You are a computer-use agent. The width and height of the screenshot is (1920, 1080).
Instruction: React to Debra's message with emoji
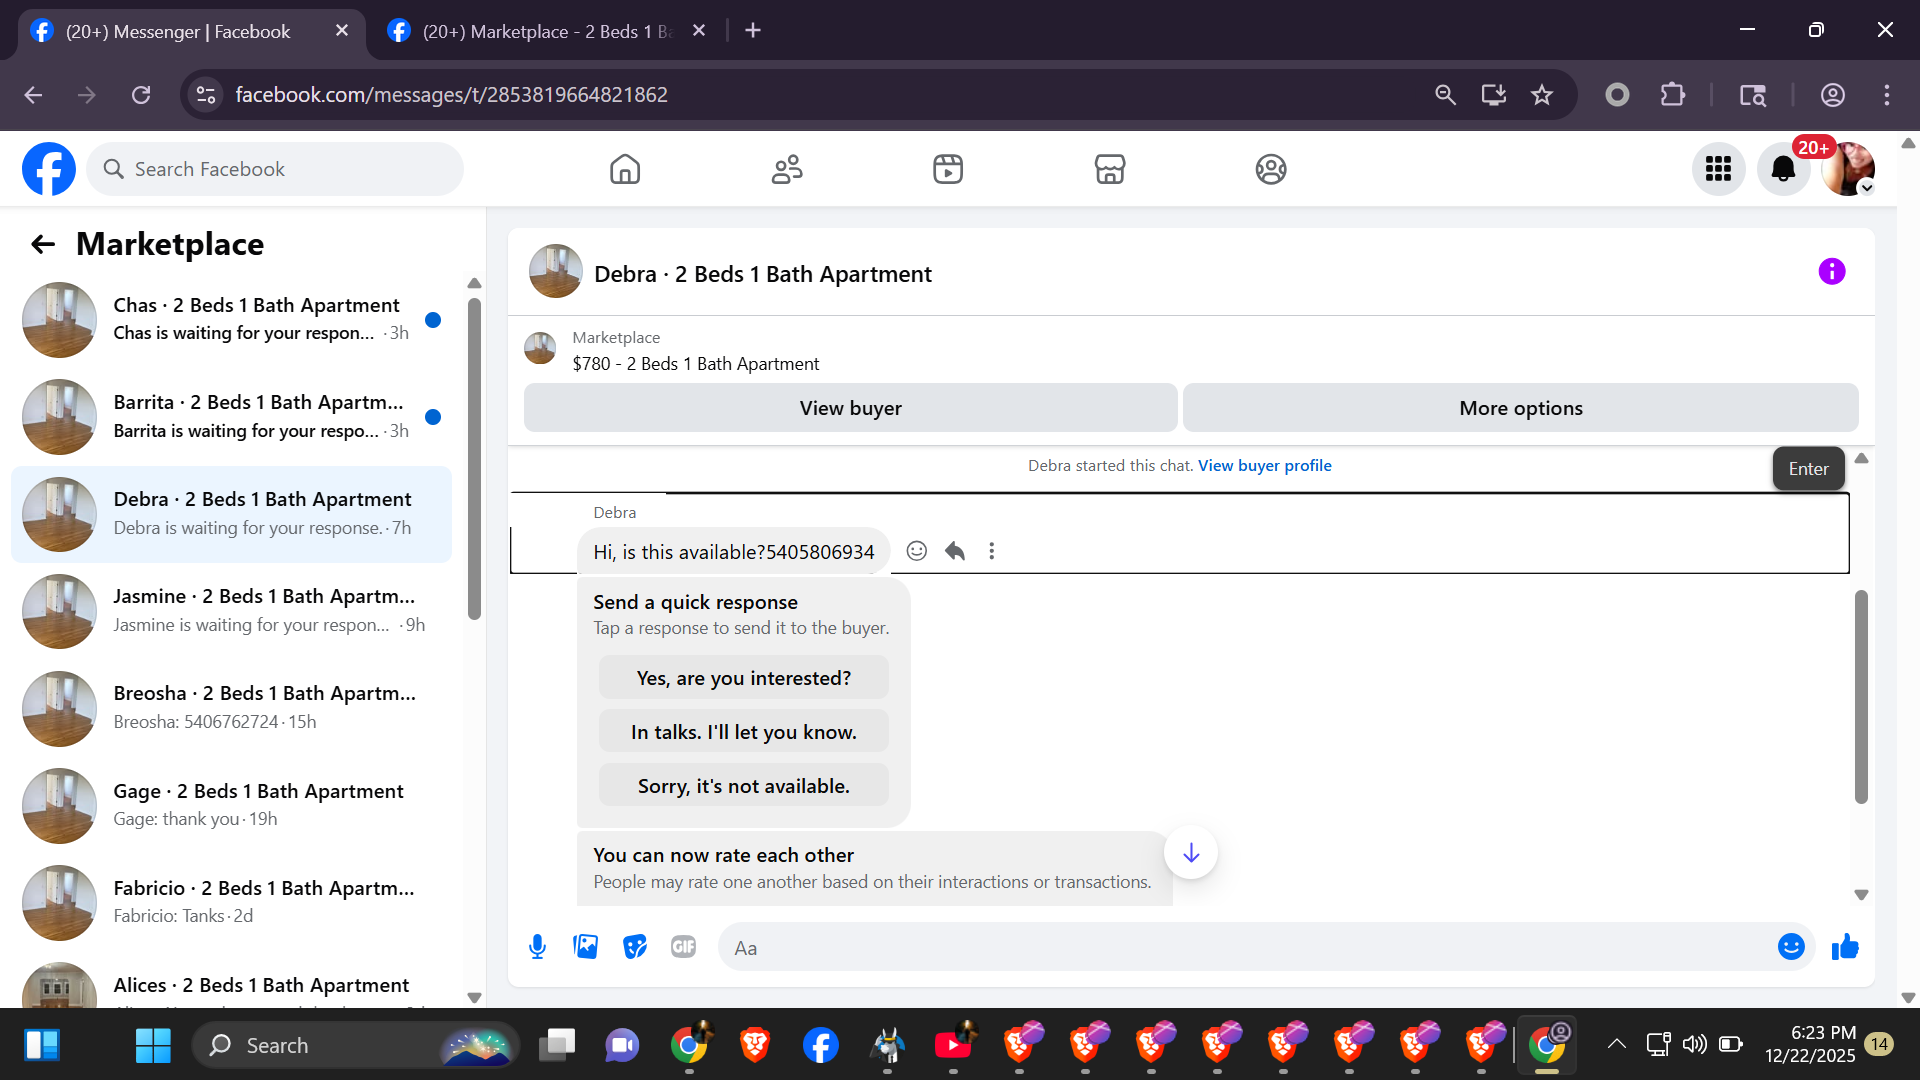(x=916, y=551)
